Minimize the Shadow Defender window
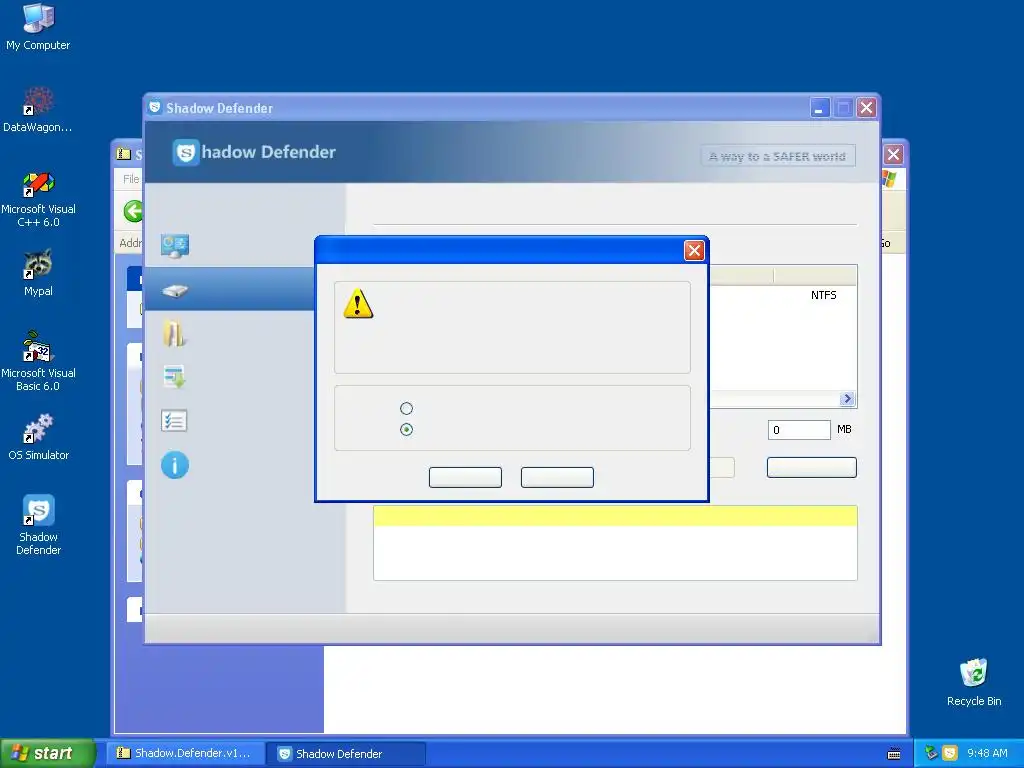Image resolution: width=1024 pixels, height=768 pixels. pos(820,108)
